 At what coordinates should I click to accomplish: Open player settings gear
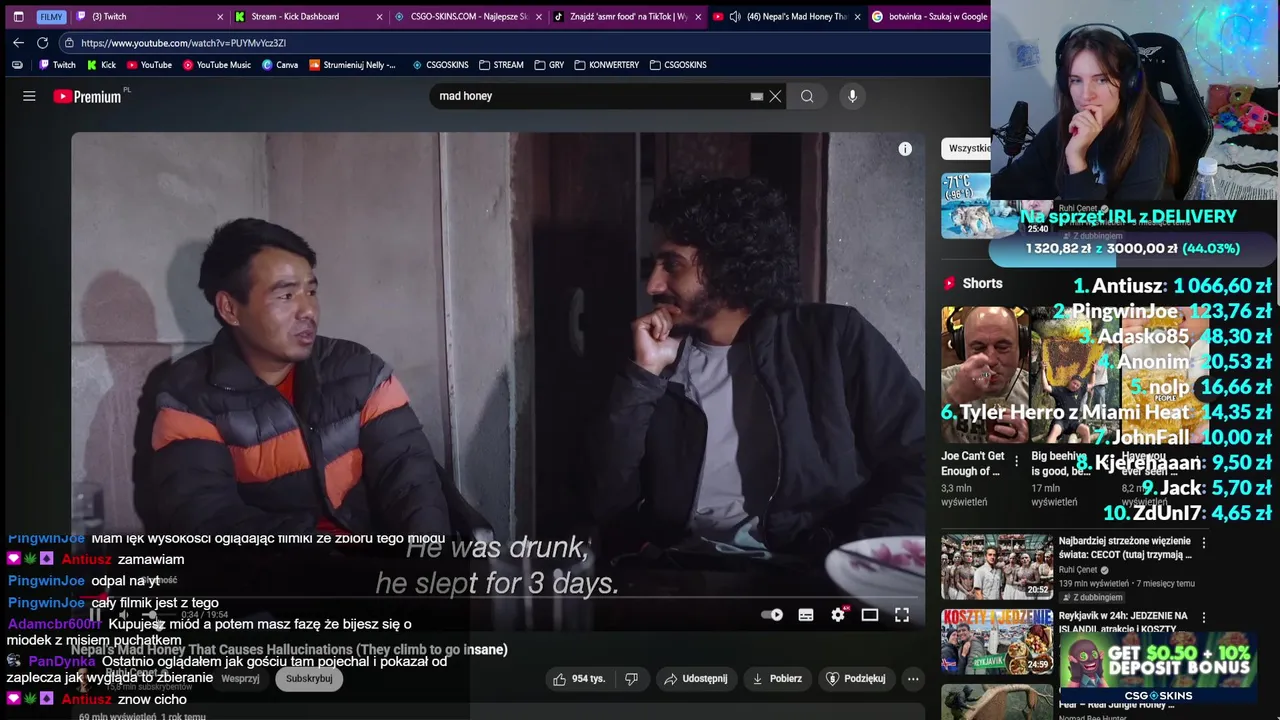pyautogui.click(x=838, y=615)
